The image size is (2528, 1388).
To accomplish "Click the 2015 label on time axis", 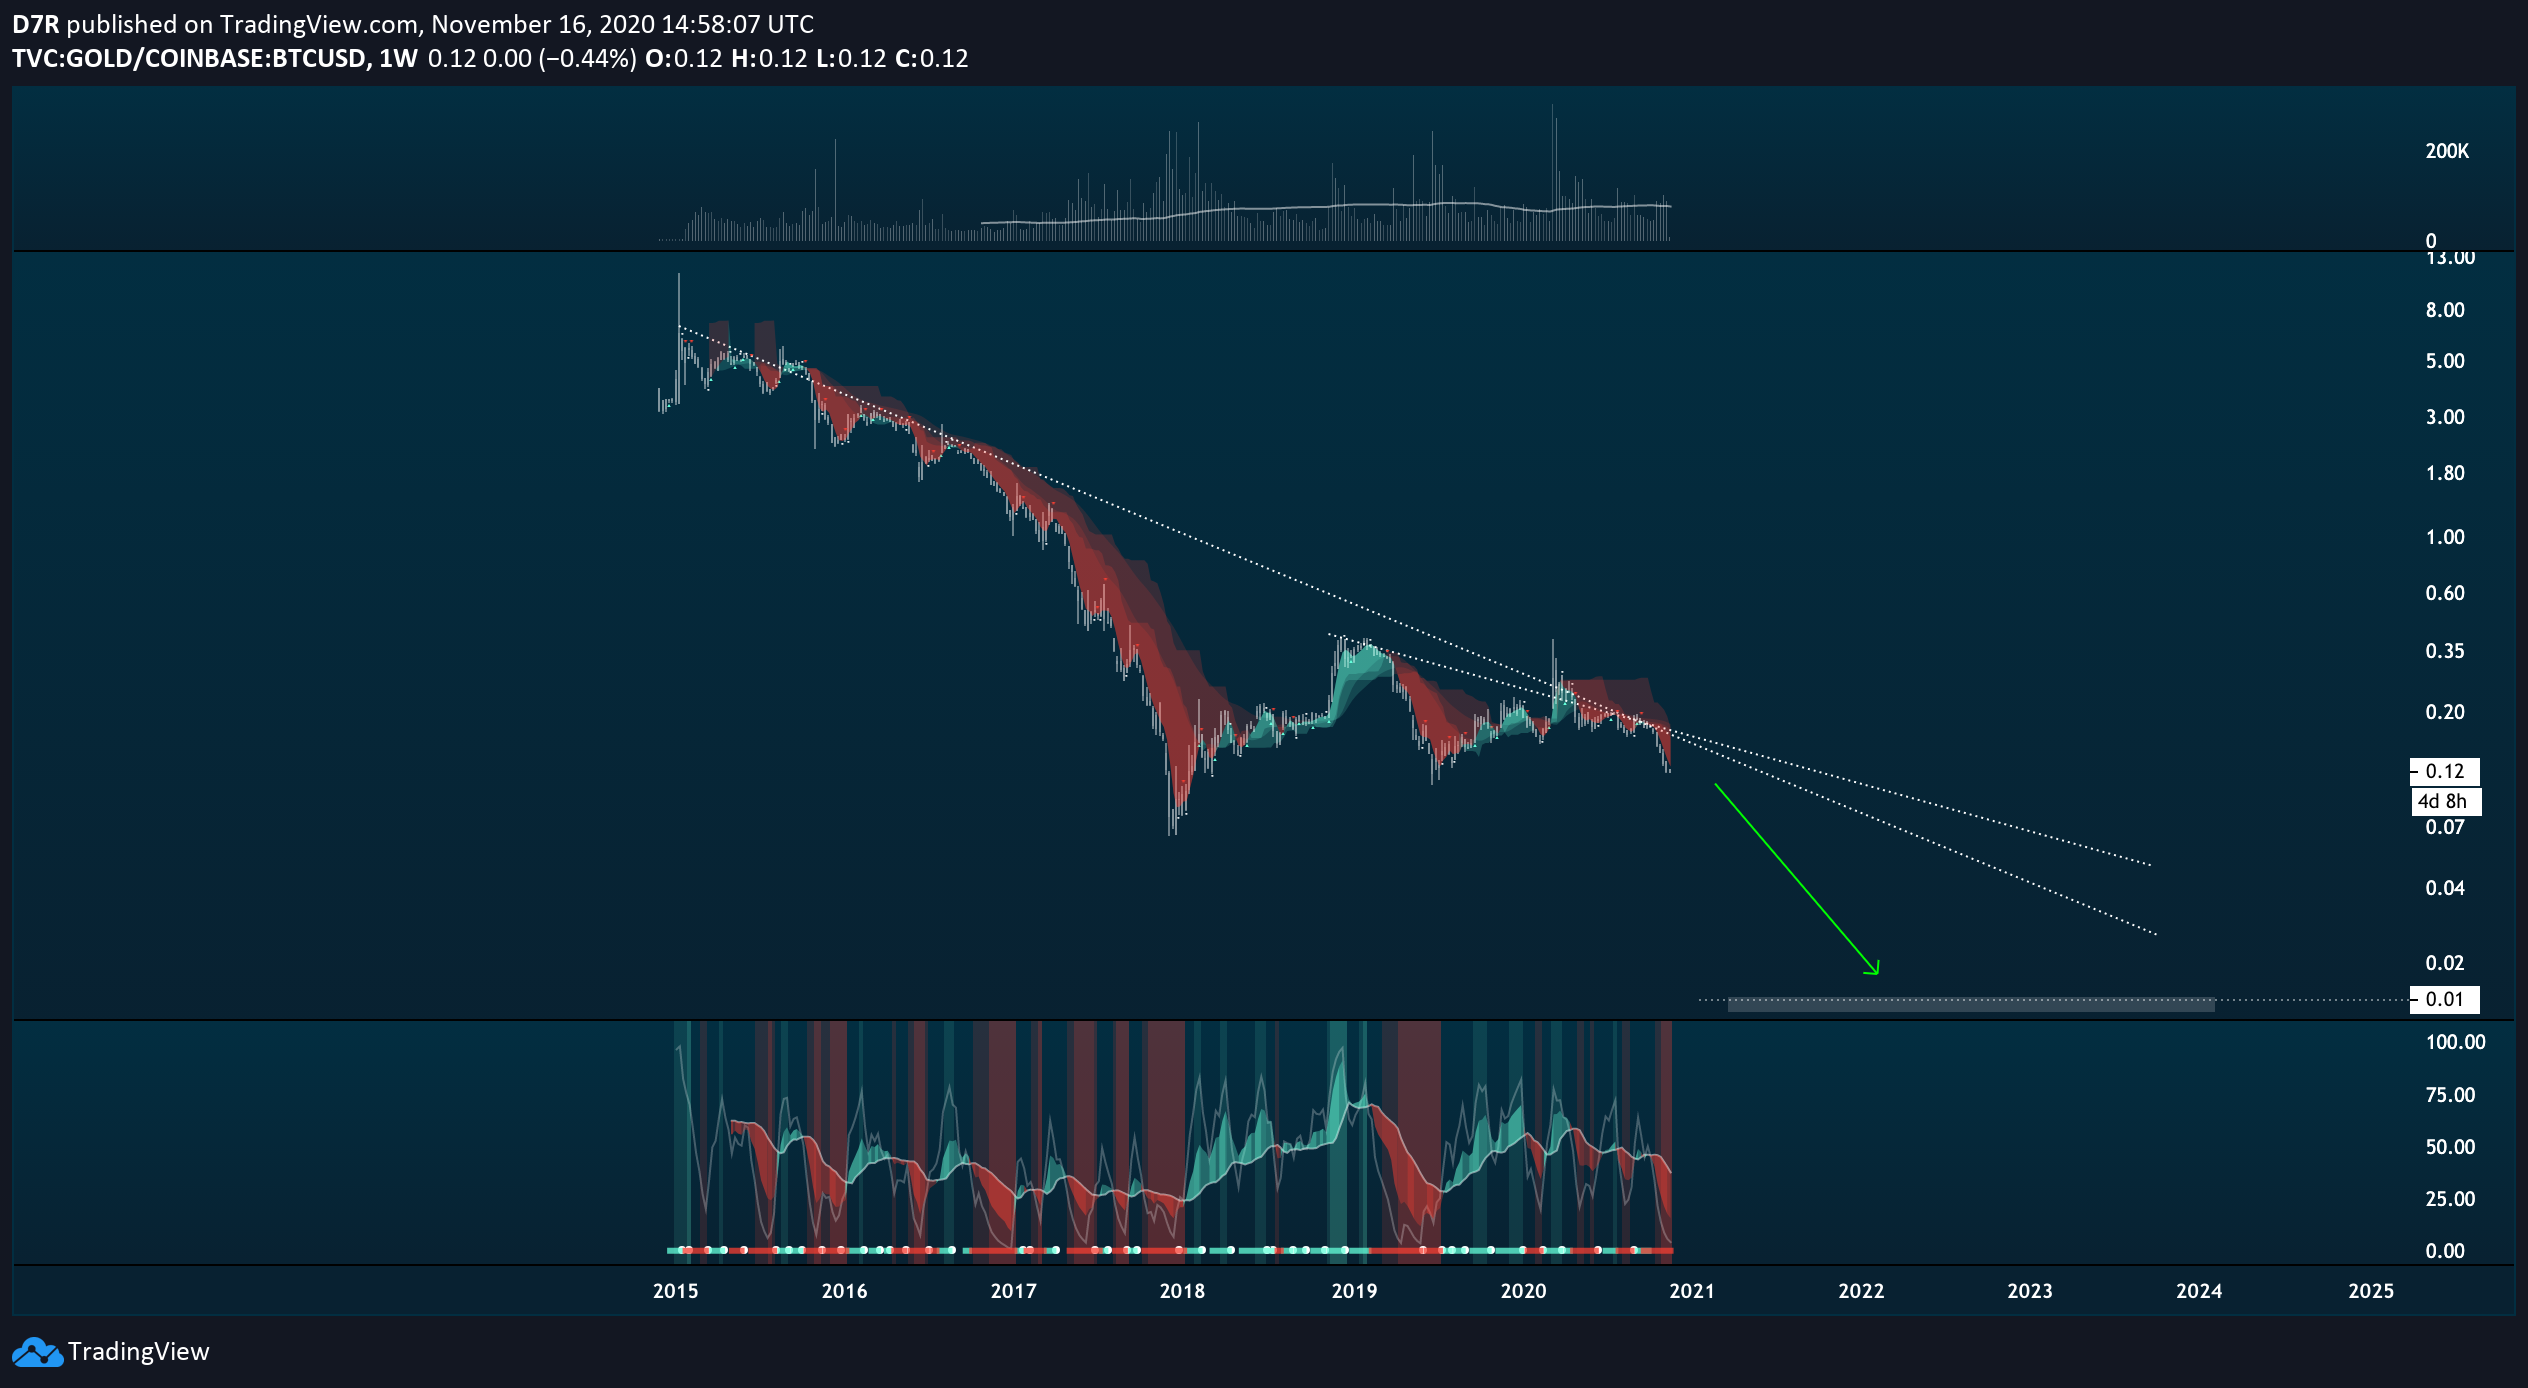I will (676, 1291).
